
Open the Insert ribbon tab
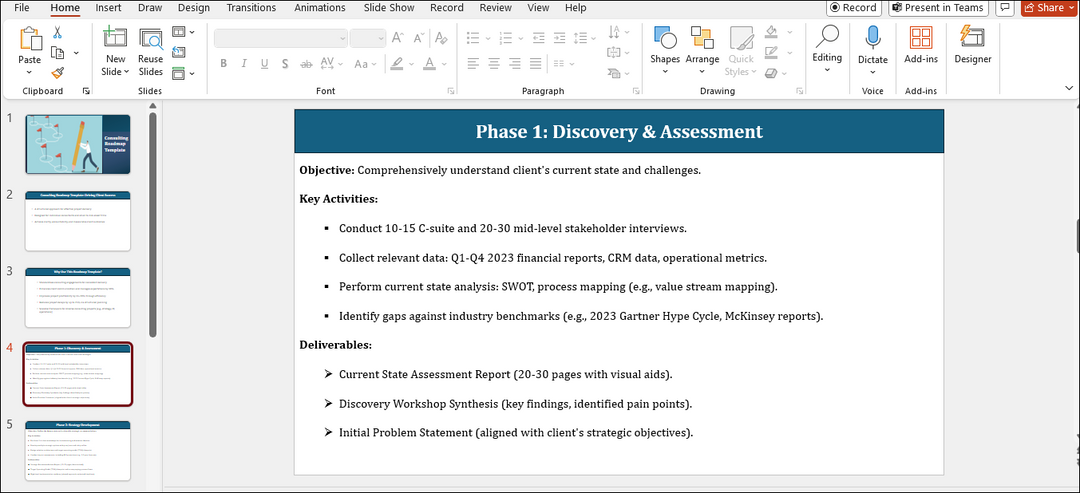(x=108, y=8)
